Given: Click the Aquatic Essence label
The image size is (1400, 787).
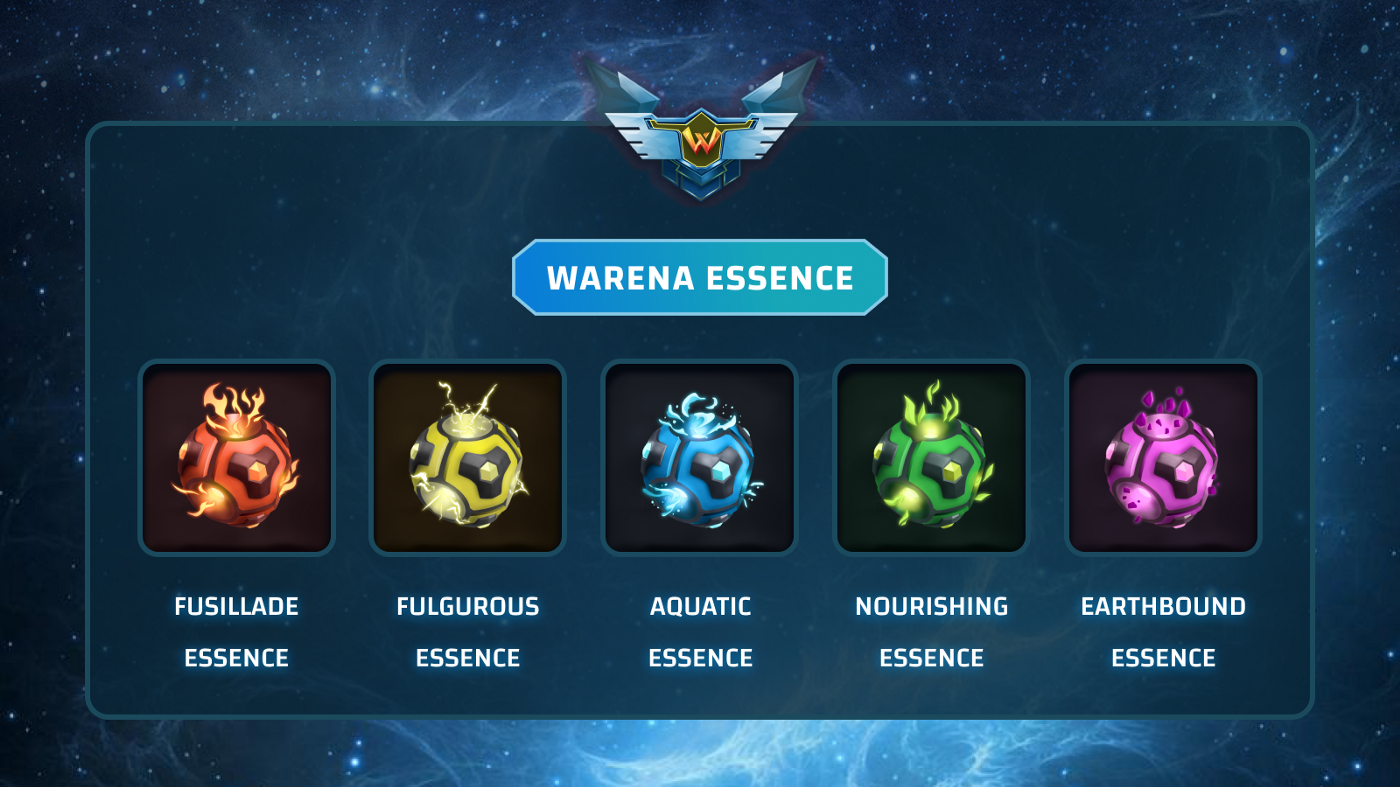Looking at the screenshot, I should tap(700, 632).
